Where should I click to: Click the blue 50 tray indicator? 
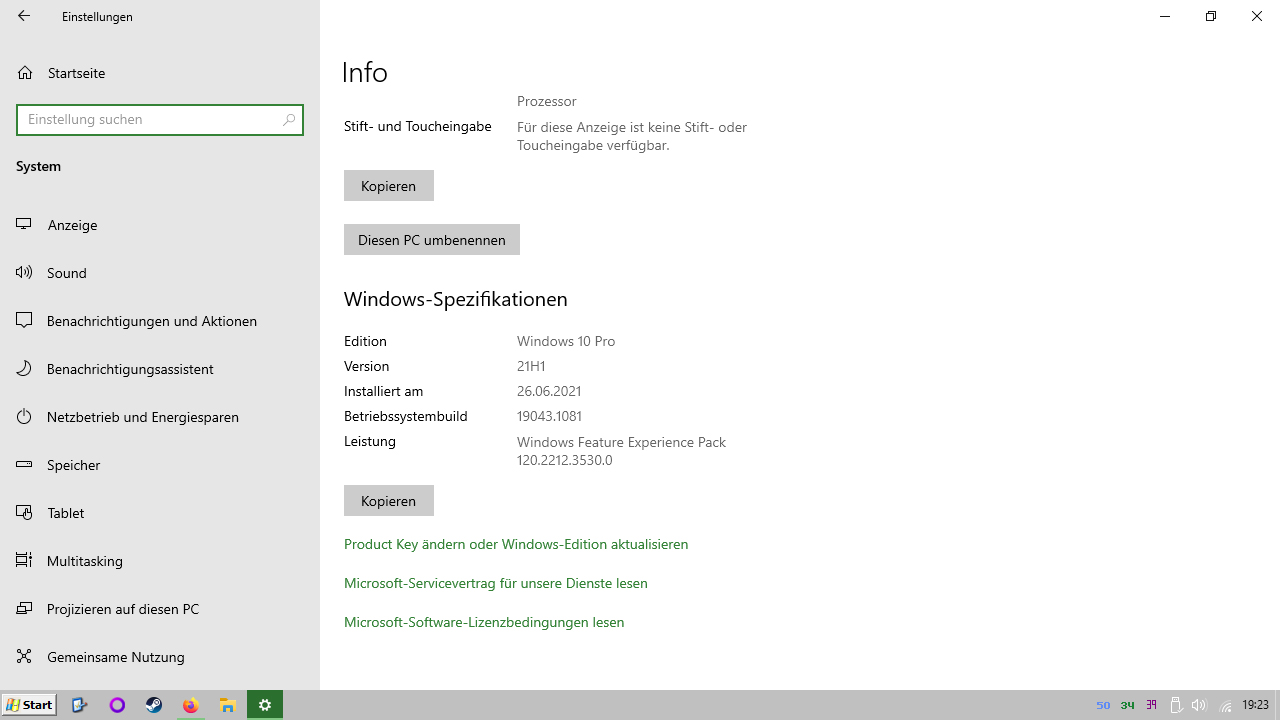[x=1103, y=705]
